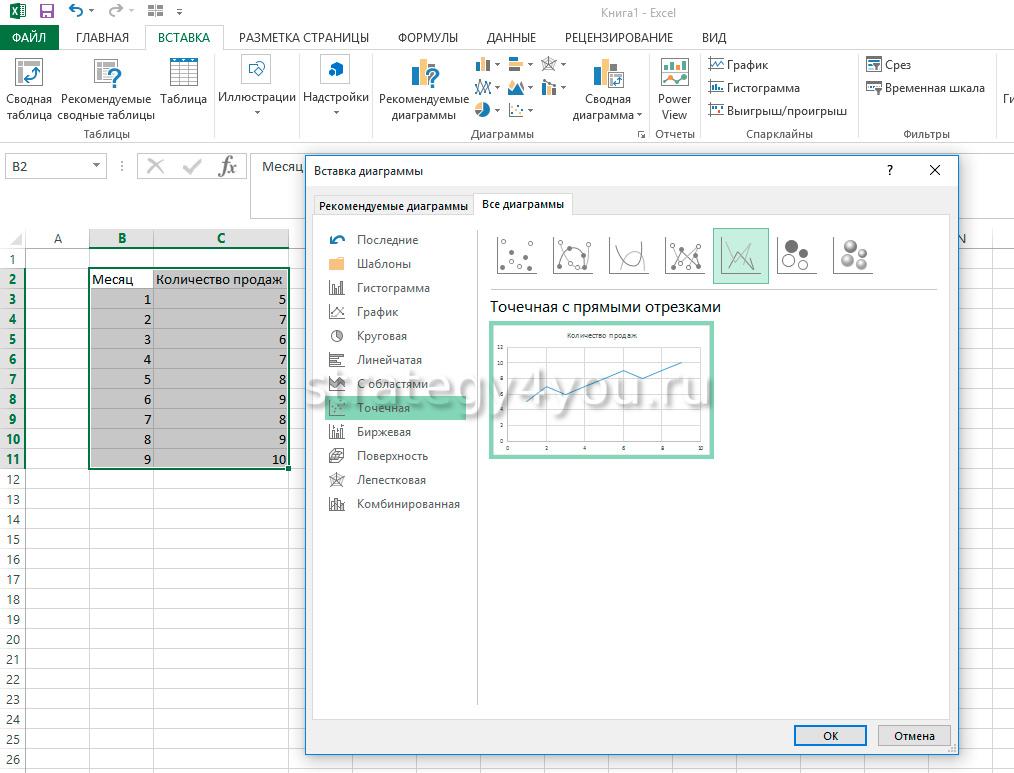Click the Срез slicer icon
1014x773 pixels.
click(874, 65)
